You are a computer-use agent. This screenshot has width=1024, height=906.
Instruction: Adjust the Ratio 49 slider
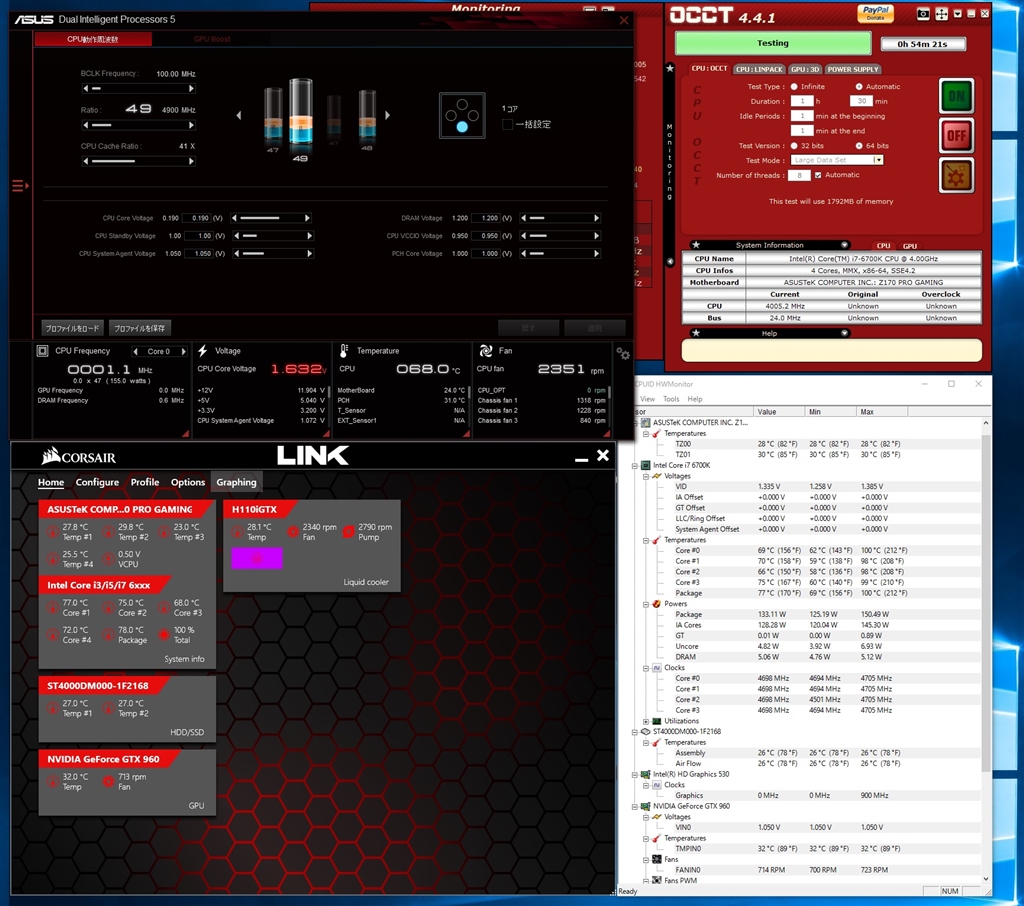138,125
